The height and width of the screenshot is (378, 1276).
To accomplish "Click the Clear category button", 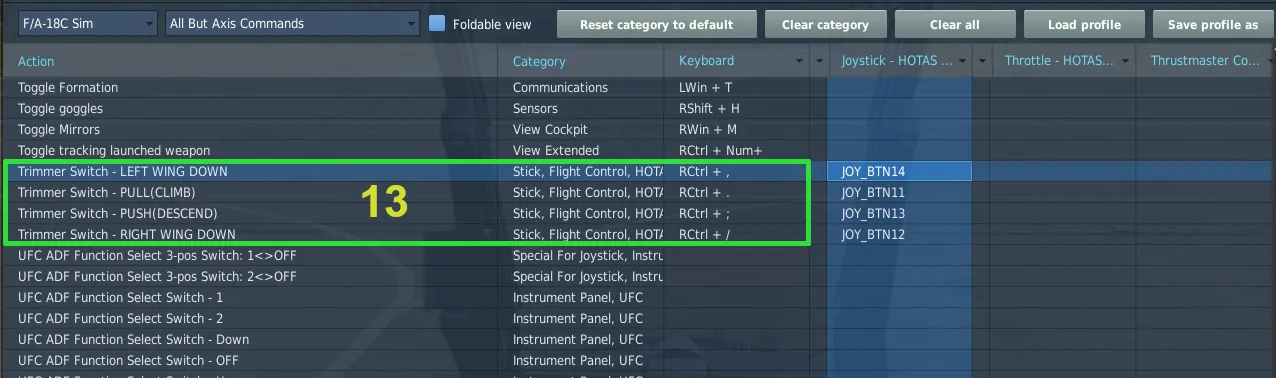I will [825, 24].
